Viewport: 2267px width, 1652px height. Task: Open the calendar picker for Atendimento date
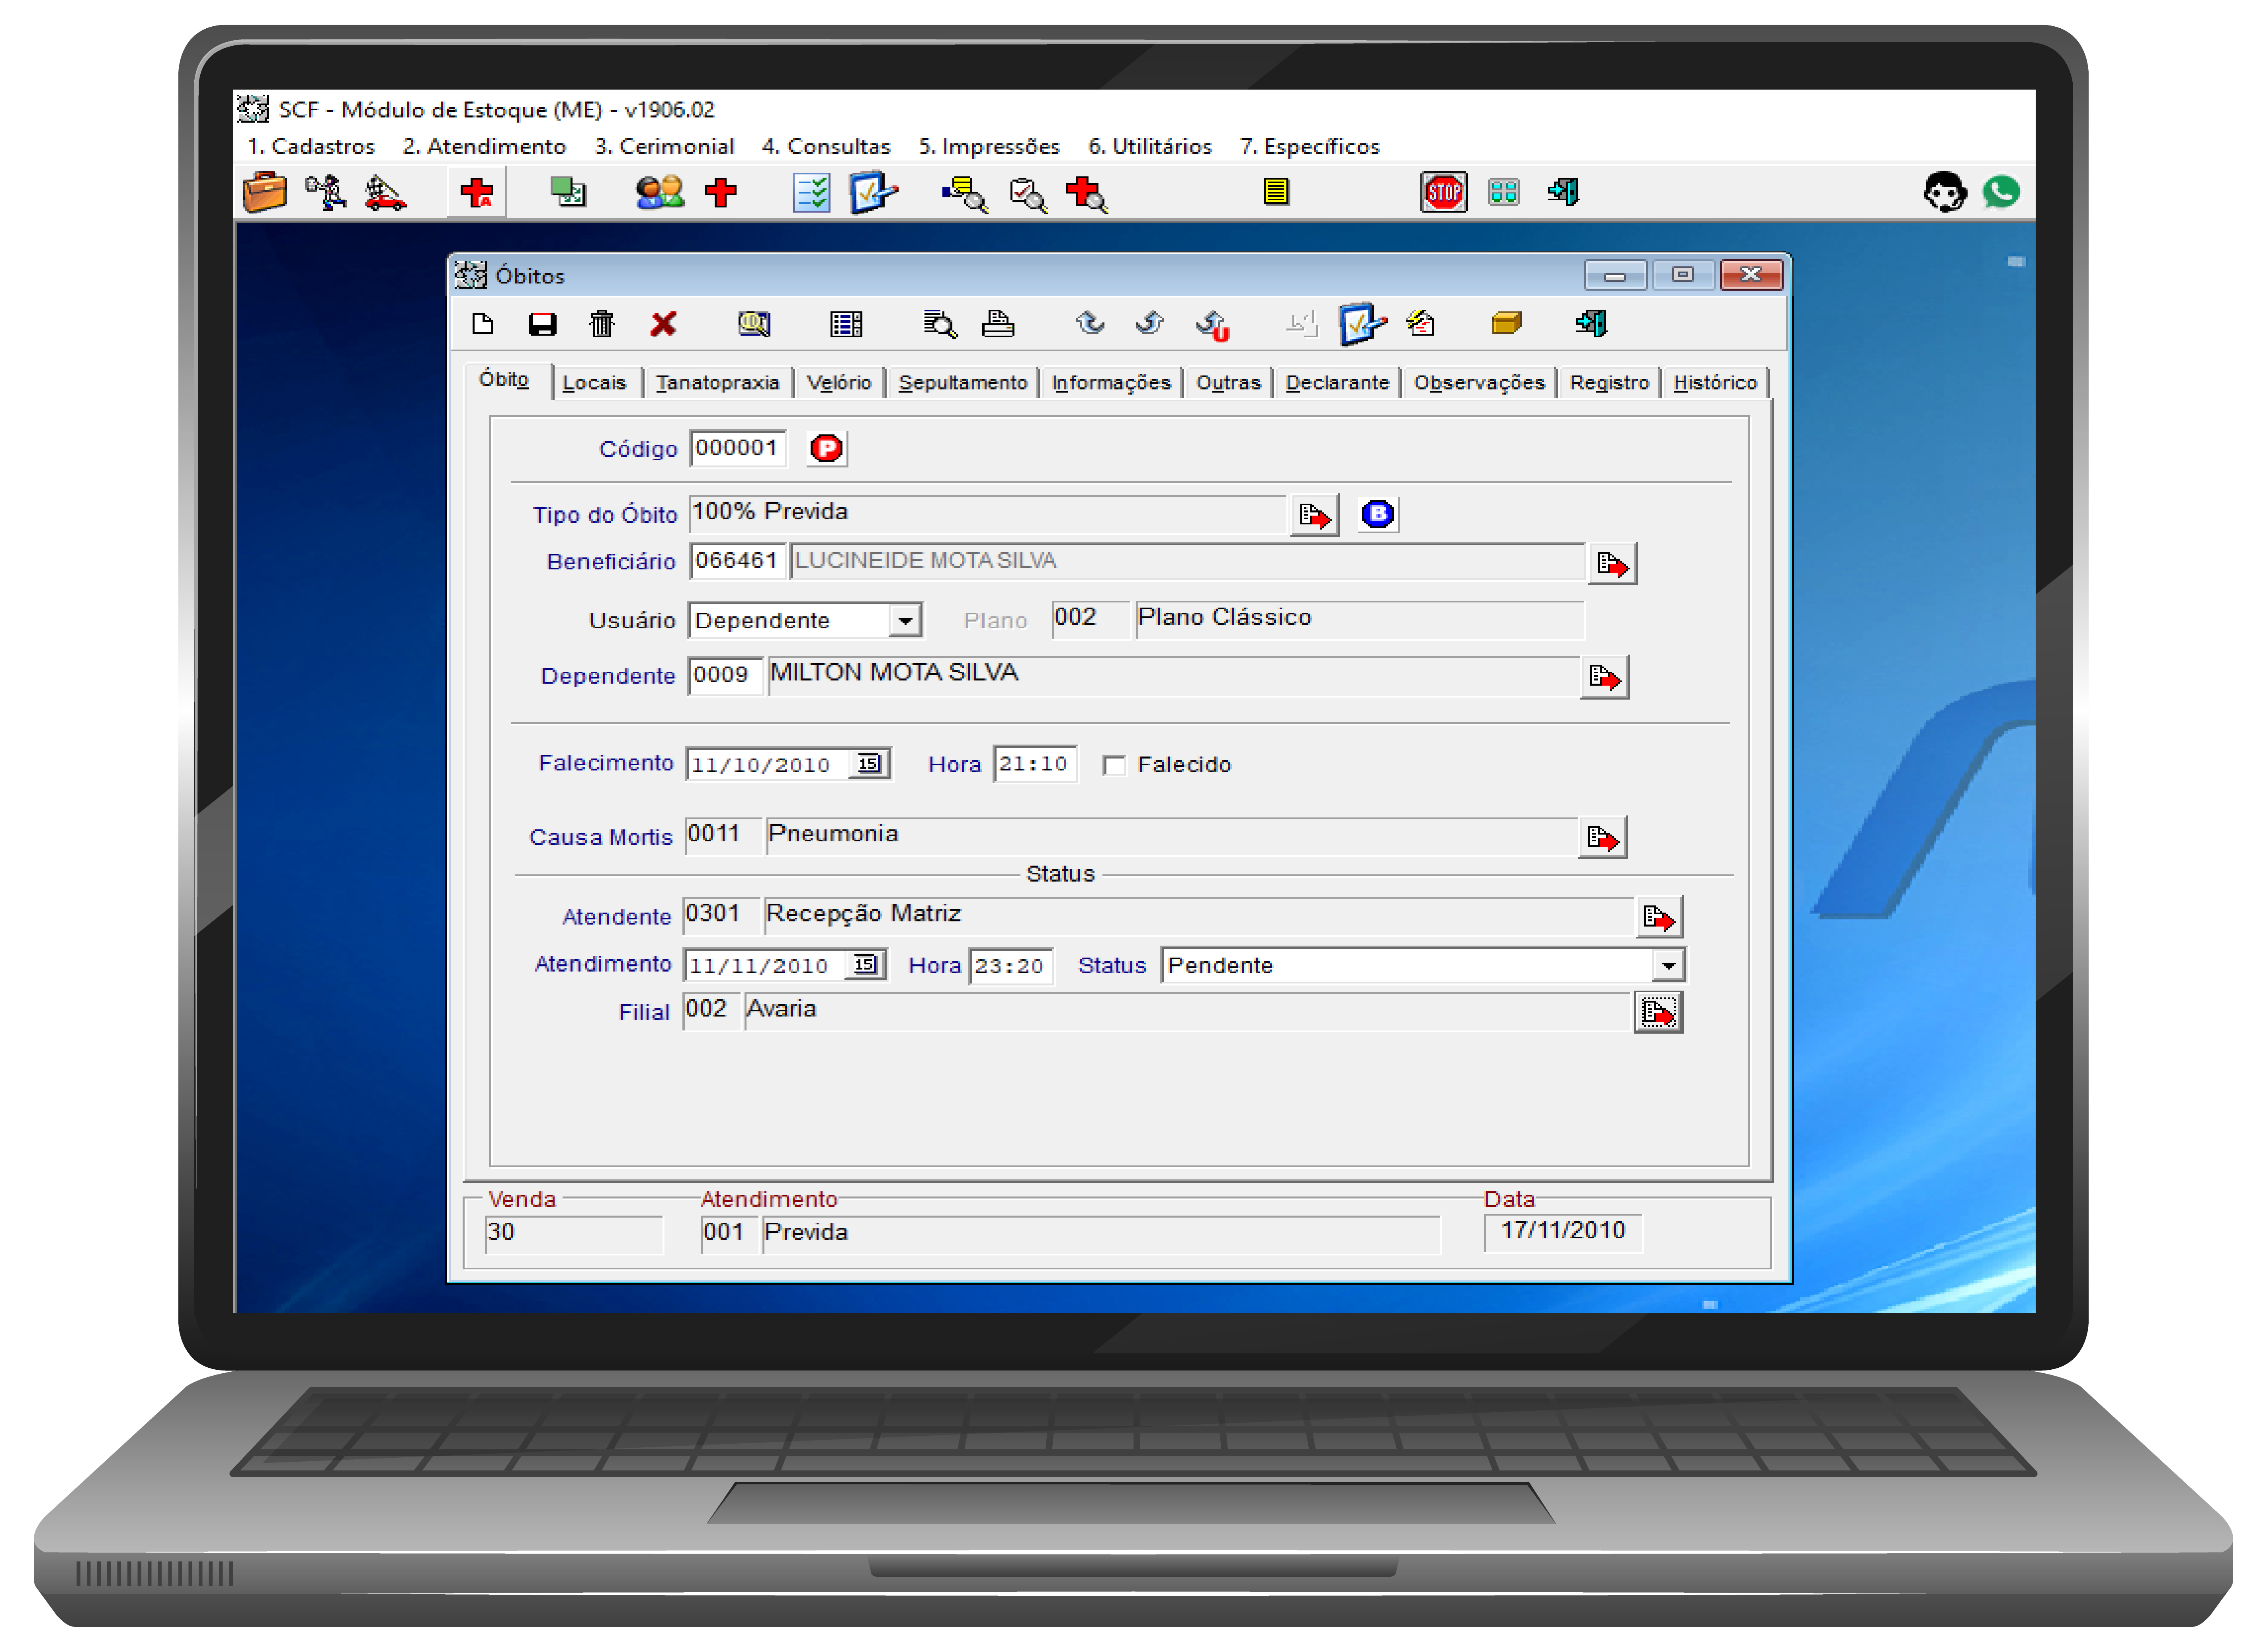click(x=866, y=966)
